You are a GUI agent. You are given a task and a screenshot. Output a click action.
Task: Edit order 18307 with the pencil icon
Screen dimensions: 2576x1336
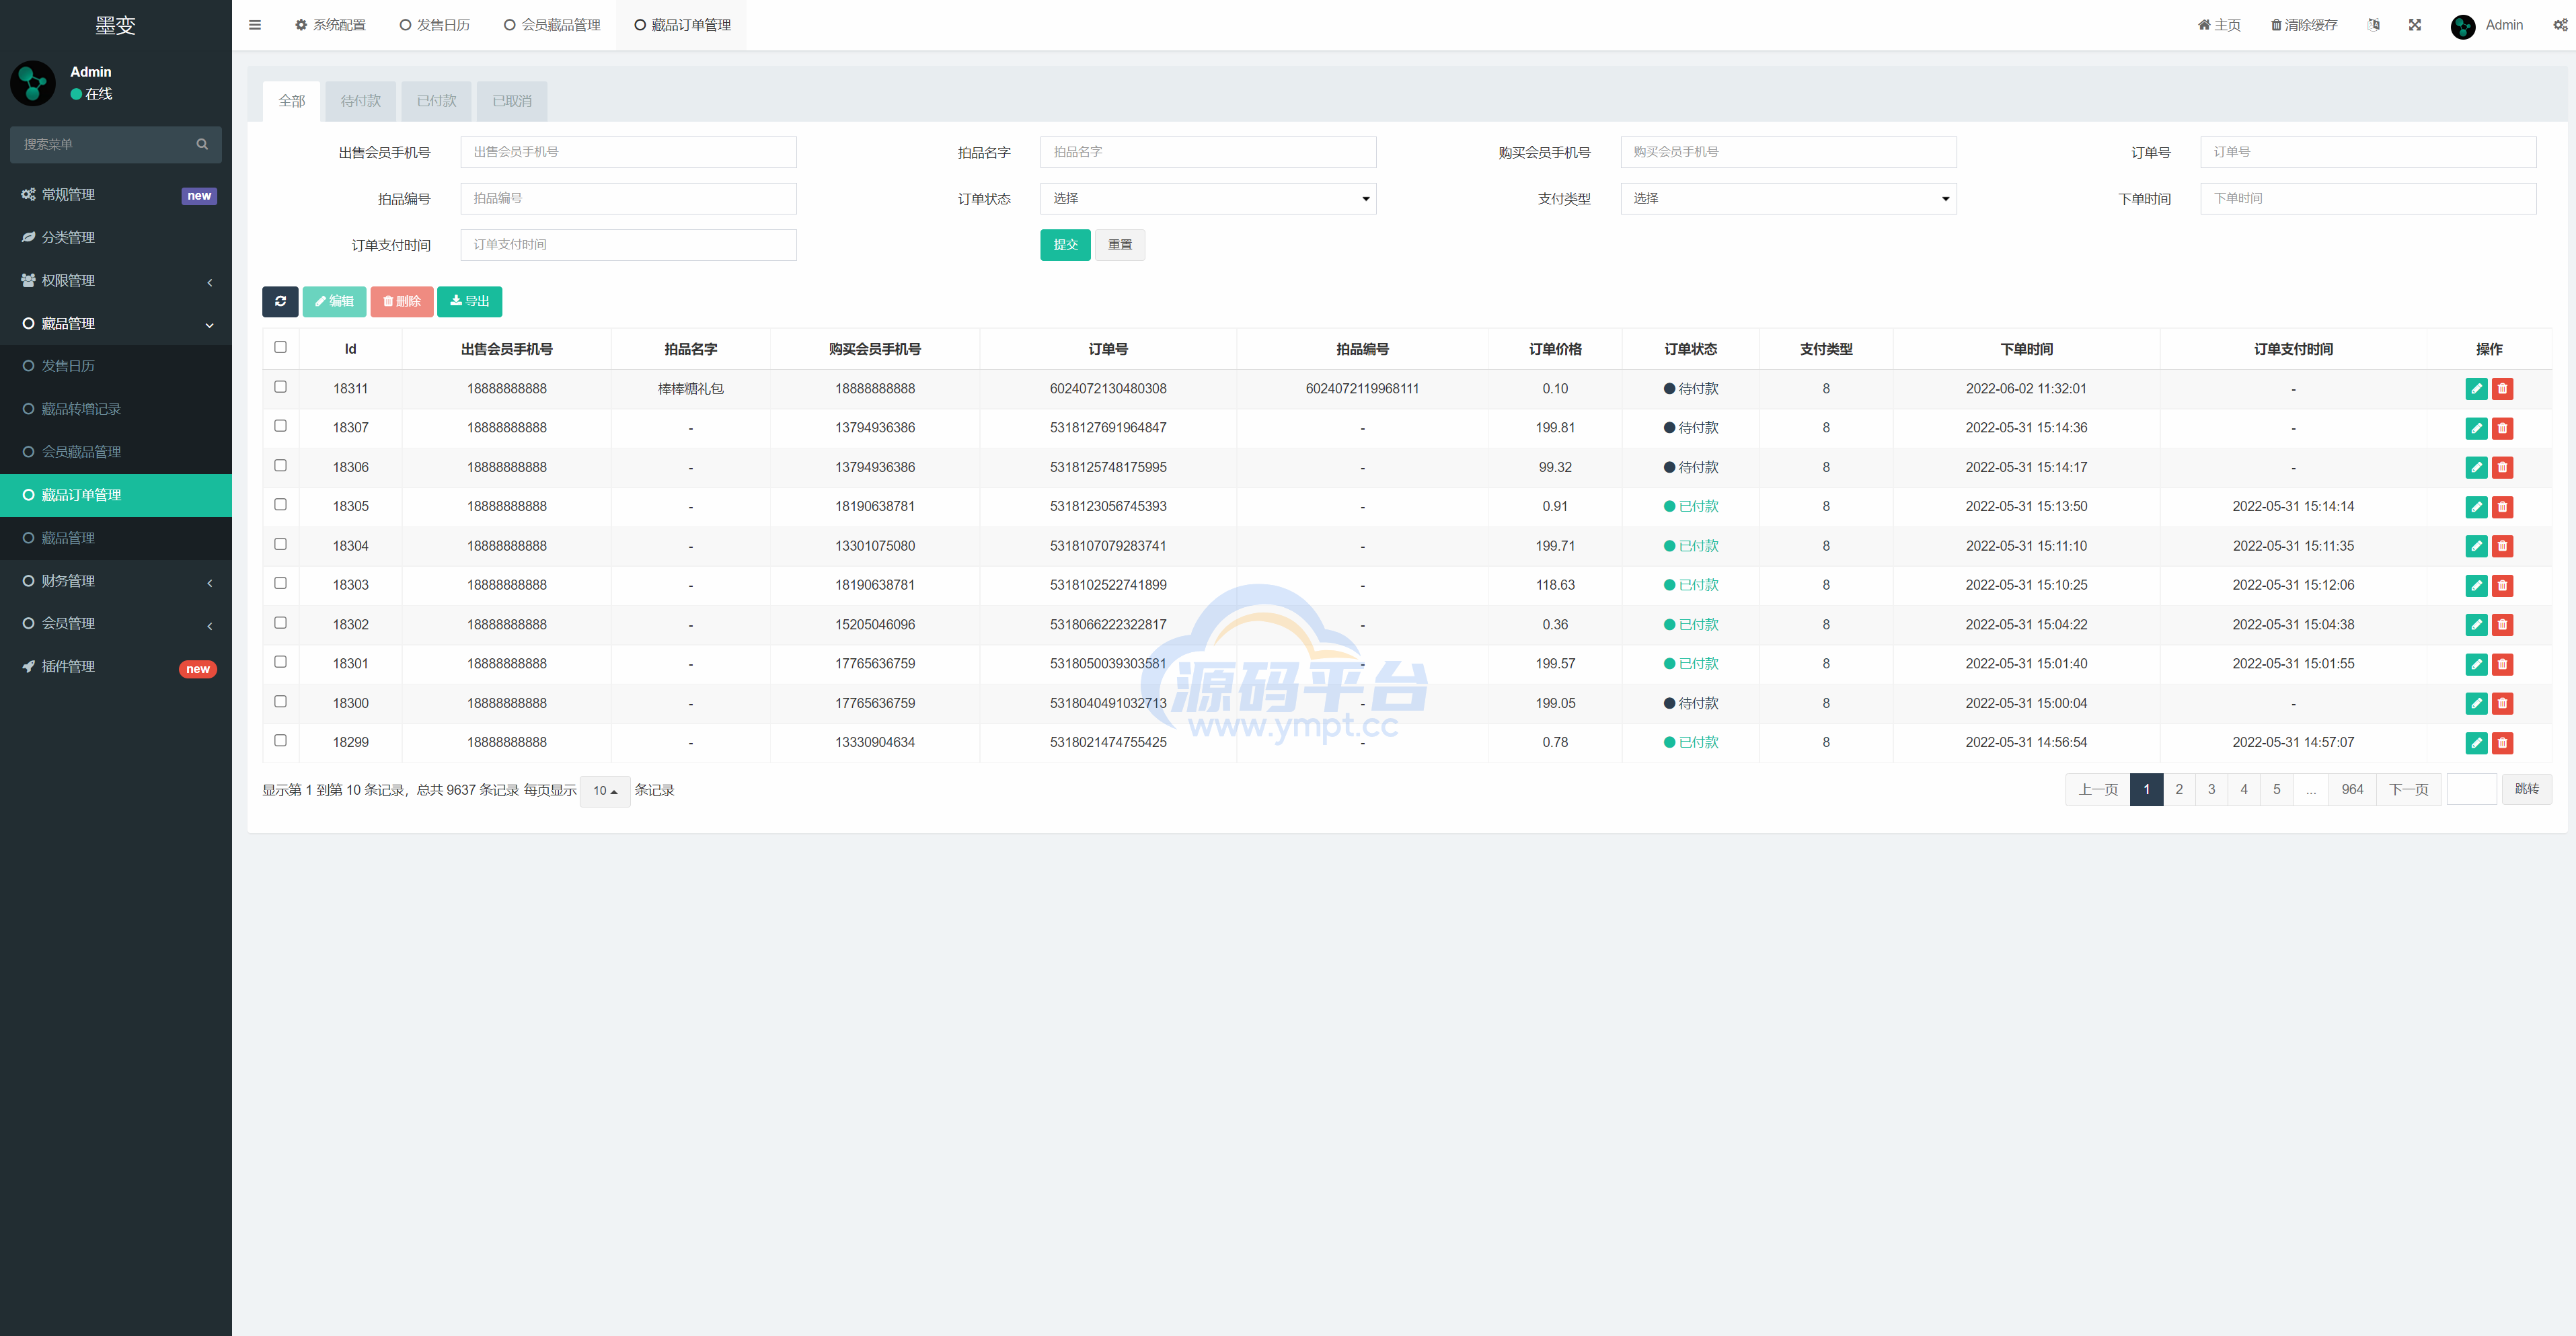pyautogui.click(x=2476, y=428)
